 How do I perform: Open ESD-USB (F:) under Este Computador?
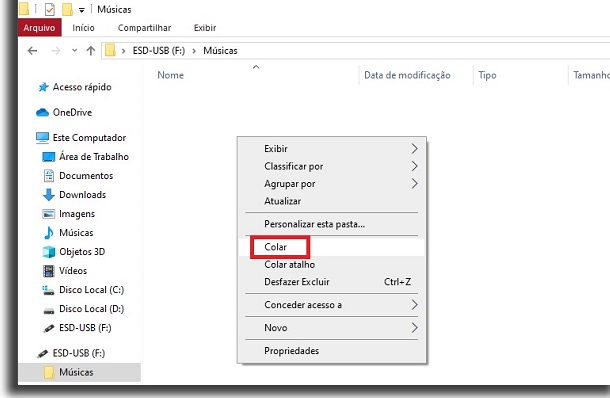[85, 328]
